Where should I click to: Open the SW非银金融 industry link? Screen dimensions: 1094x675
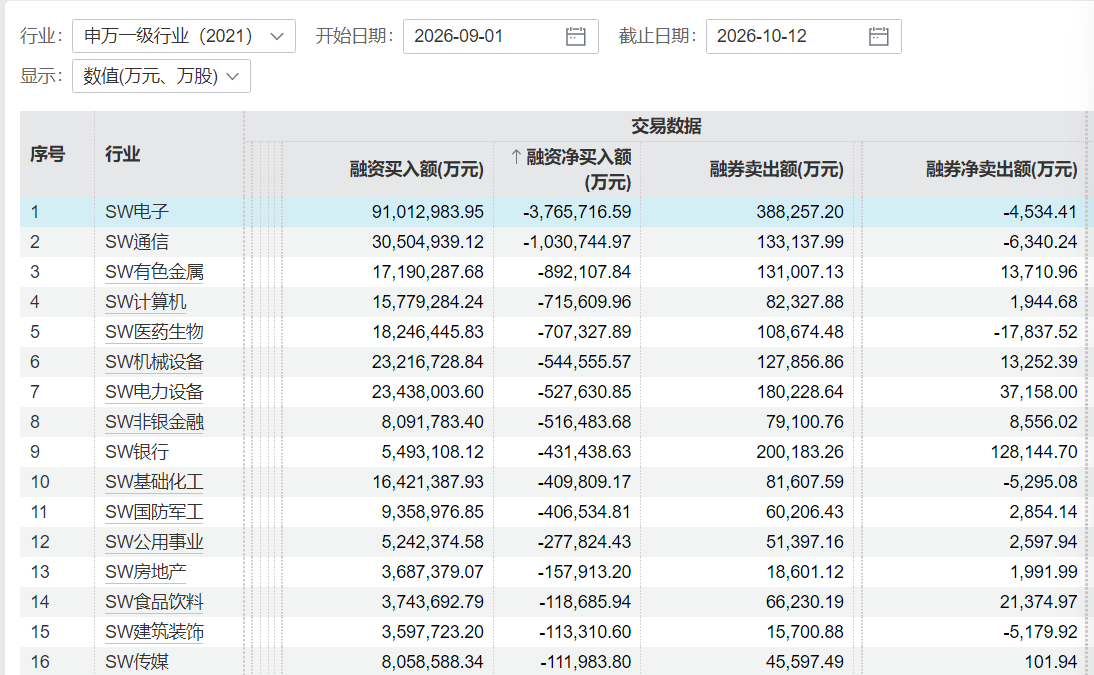coord(154,422)
